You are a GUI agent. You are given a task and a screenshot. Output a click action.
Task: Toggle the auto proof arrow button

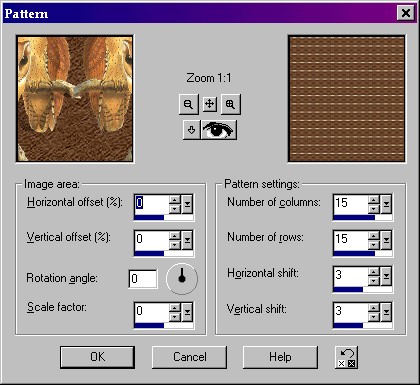click(191, 130)
